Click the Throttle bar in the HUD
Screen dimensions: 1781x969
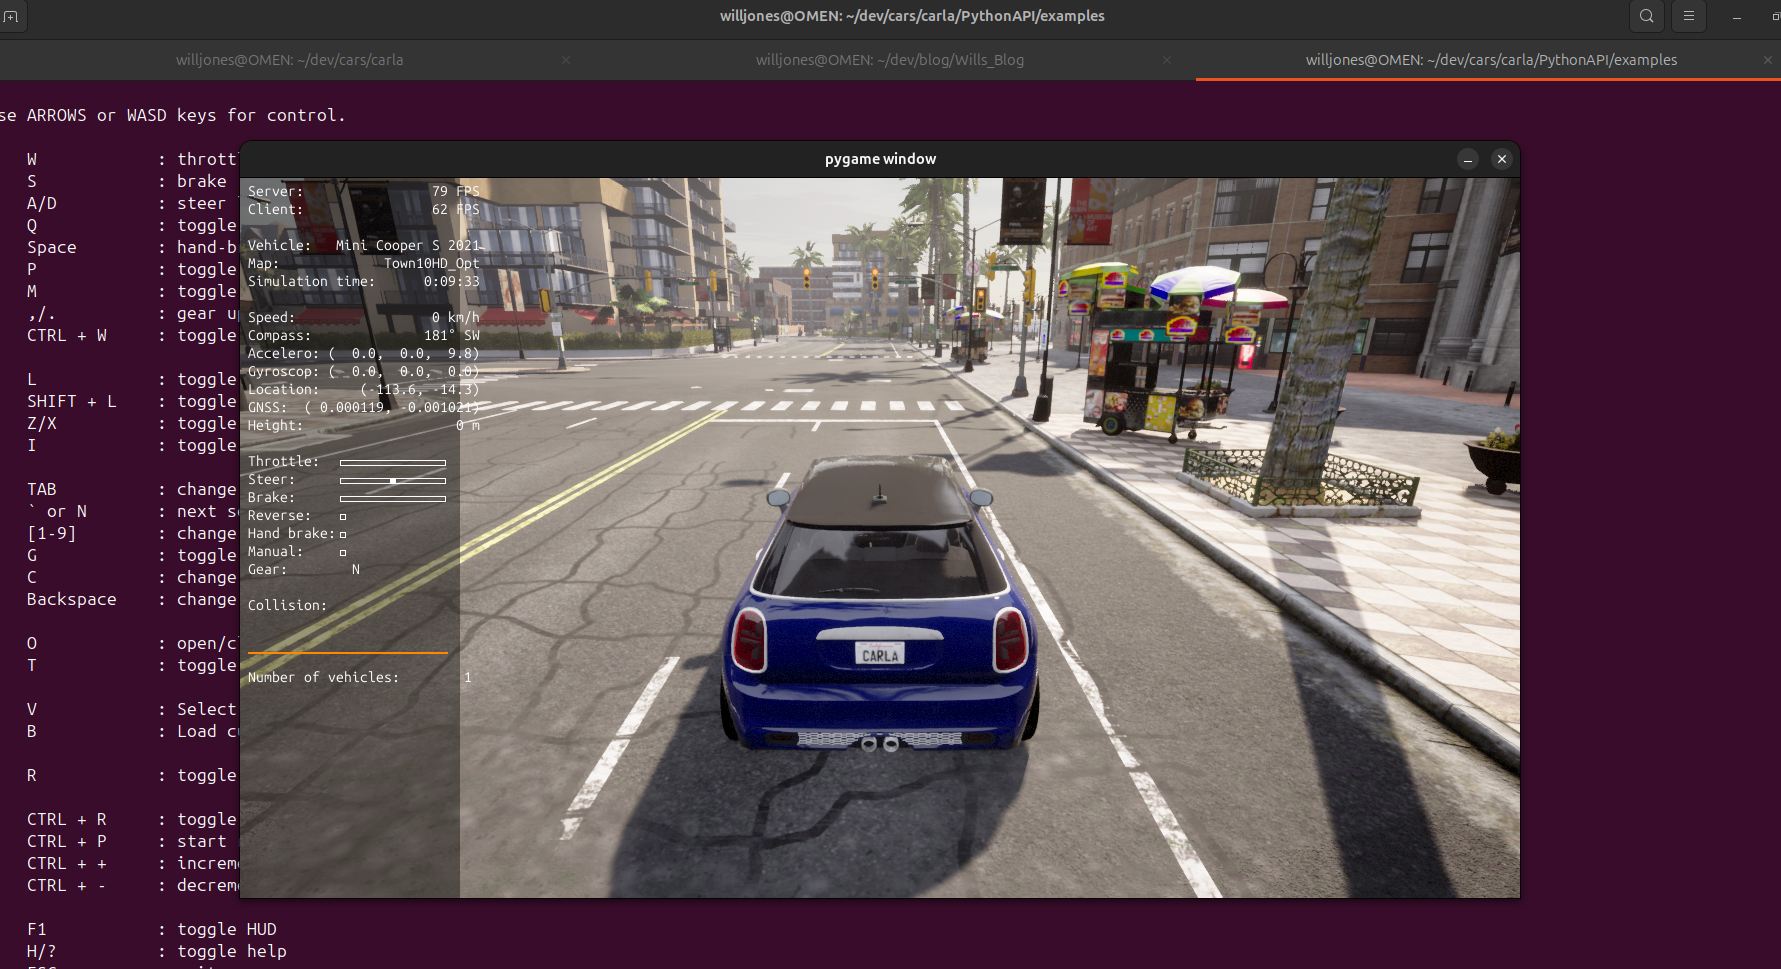click(x=393, y=463)
